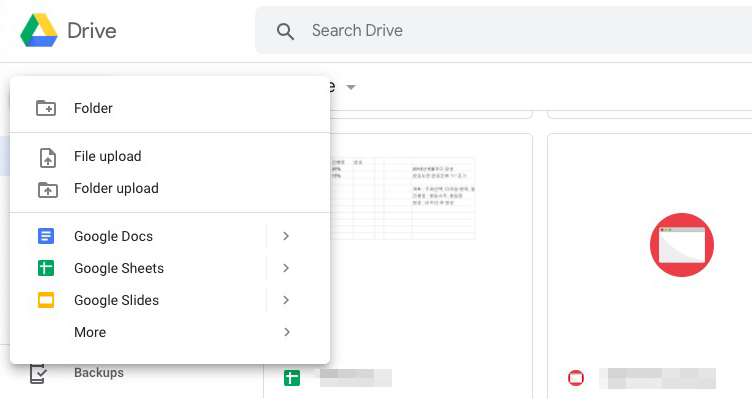Open the red presentation file thumbnail
This screenshot has height=398, width=752.
(682, 245)
